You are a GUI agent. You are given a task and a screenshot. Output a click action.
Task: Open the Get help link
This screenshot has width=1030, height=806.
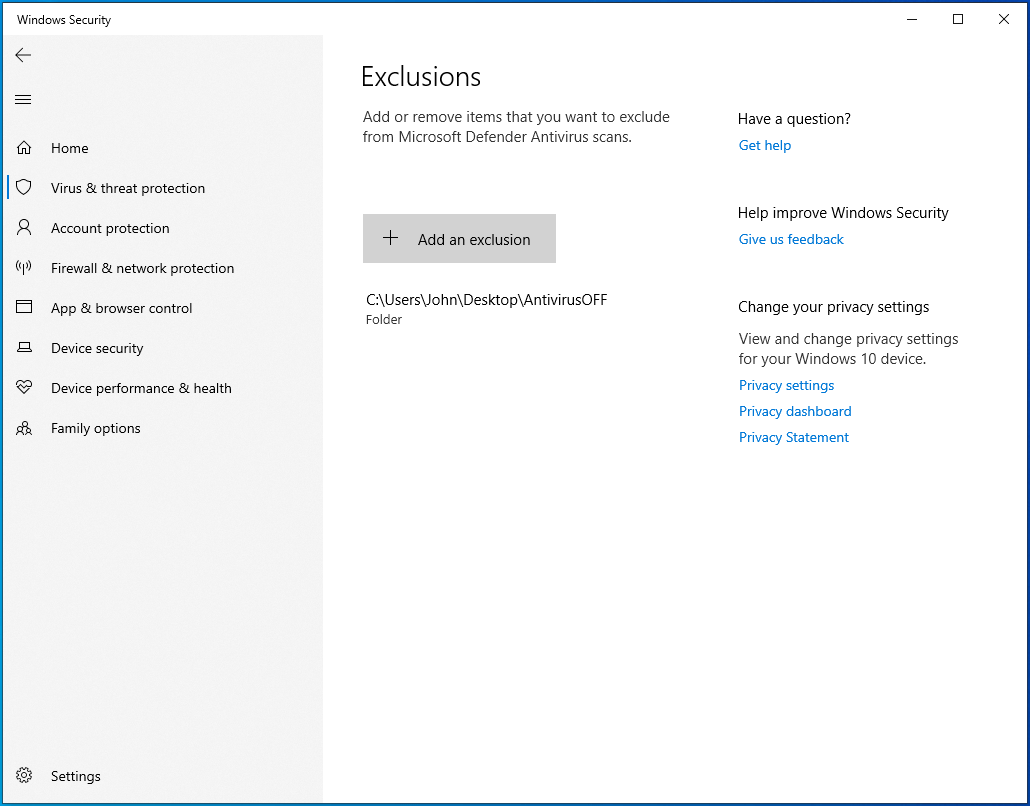tap(764, 145)
